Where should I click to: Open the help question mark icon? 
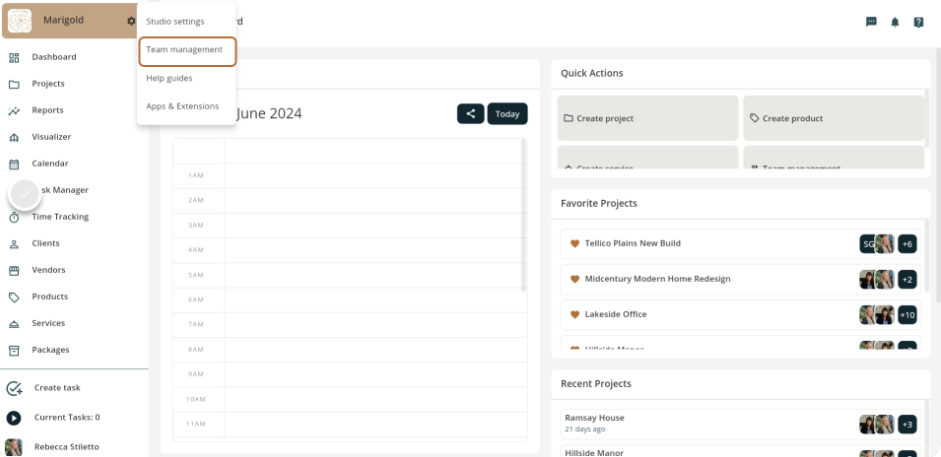pyautogui.click(x=918, y=22)
